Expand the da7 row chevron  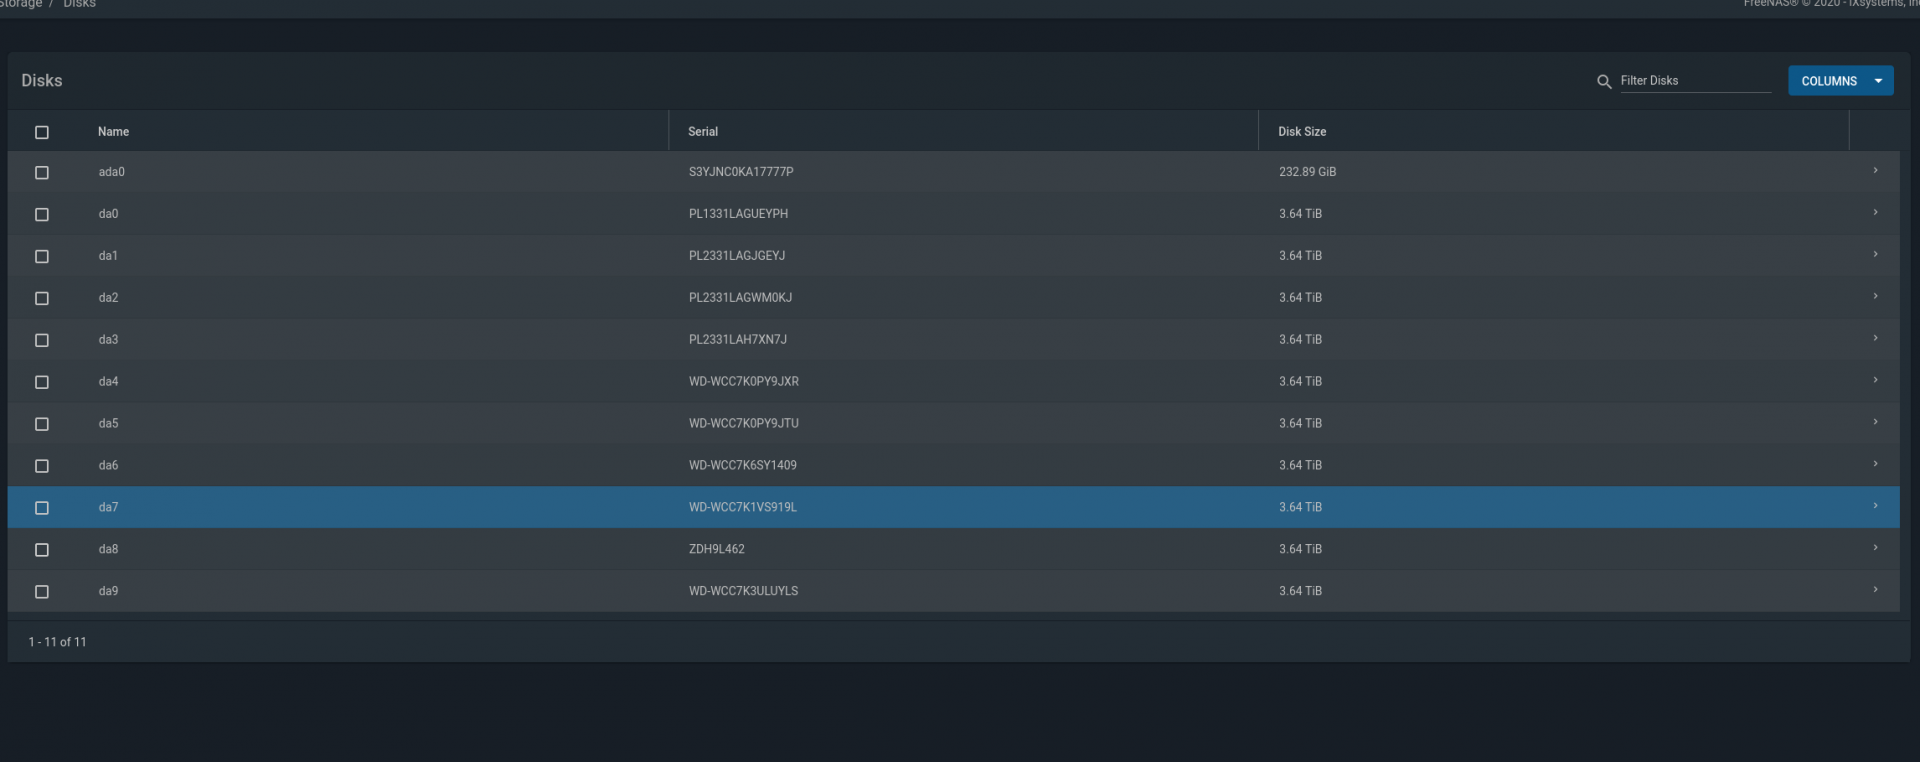coord(1875,507)
